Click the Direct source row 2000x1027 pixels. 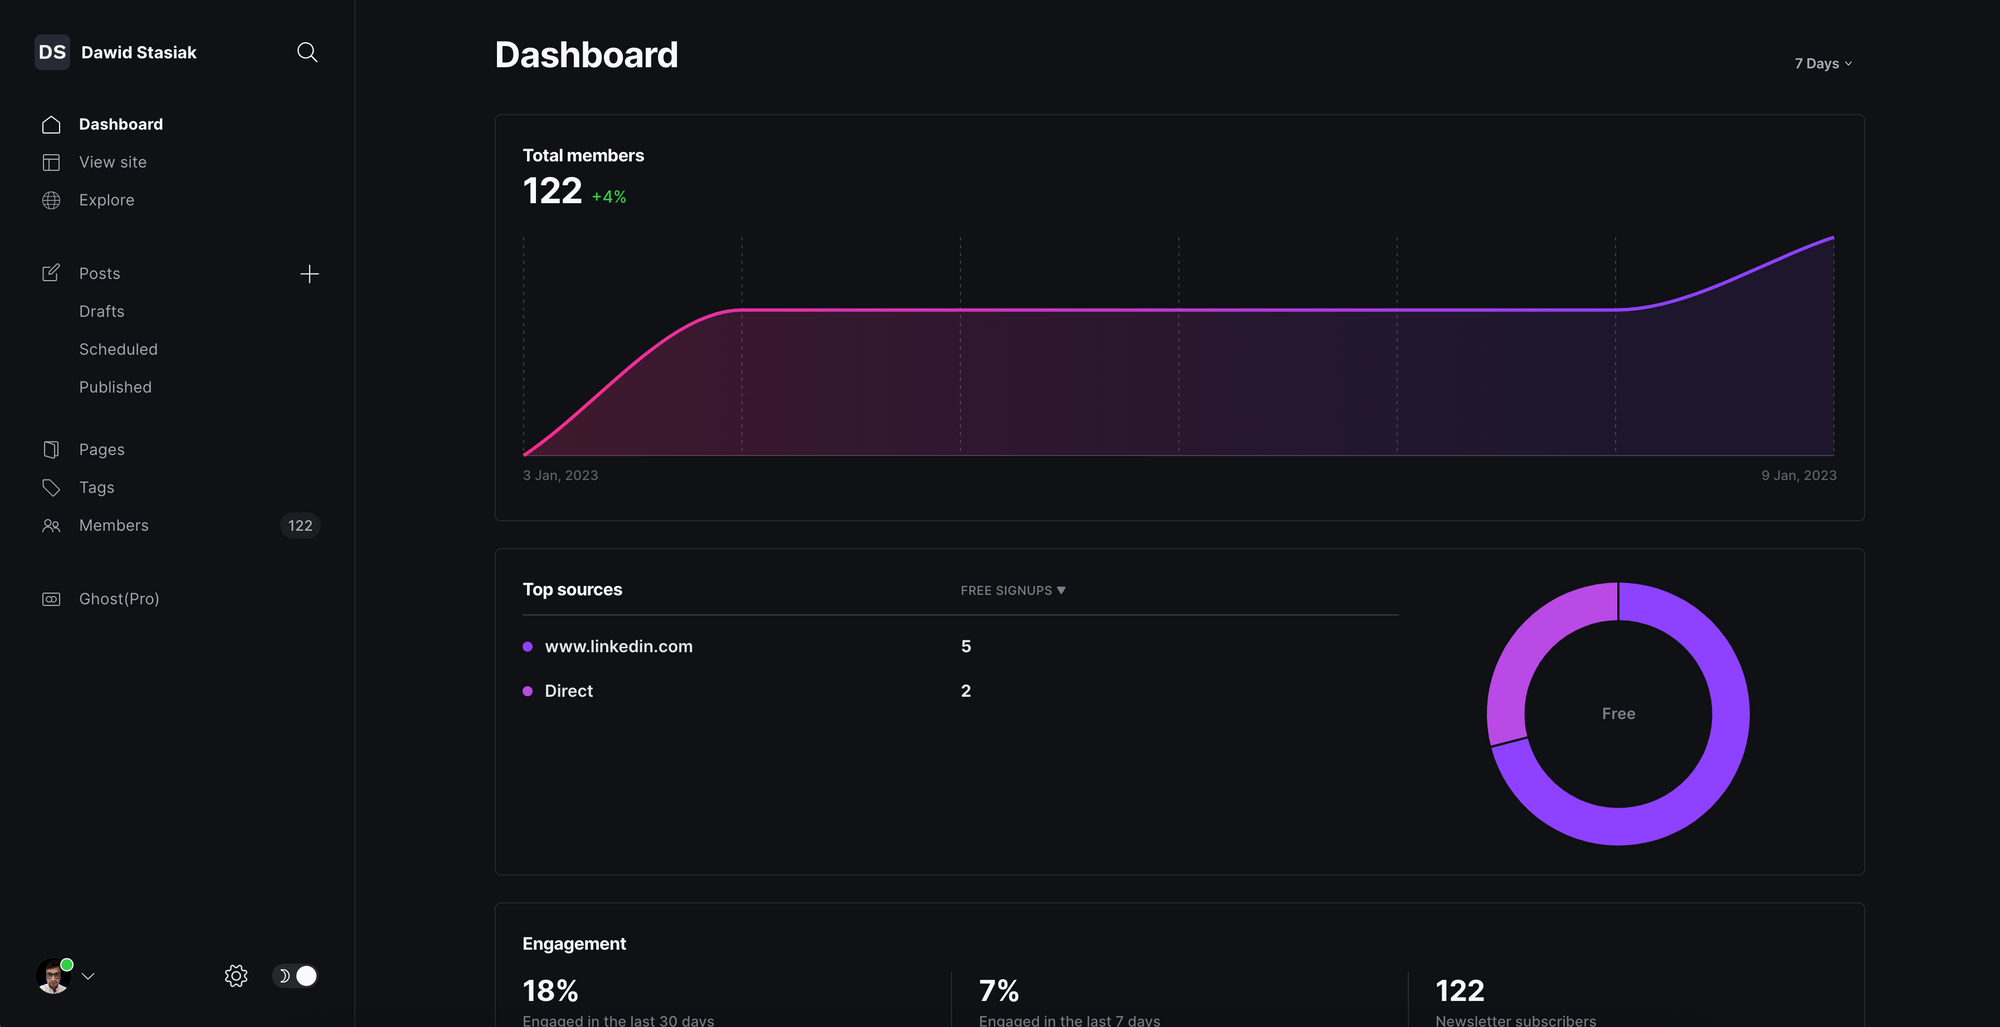point(960,691)
